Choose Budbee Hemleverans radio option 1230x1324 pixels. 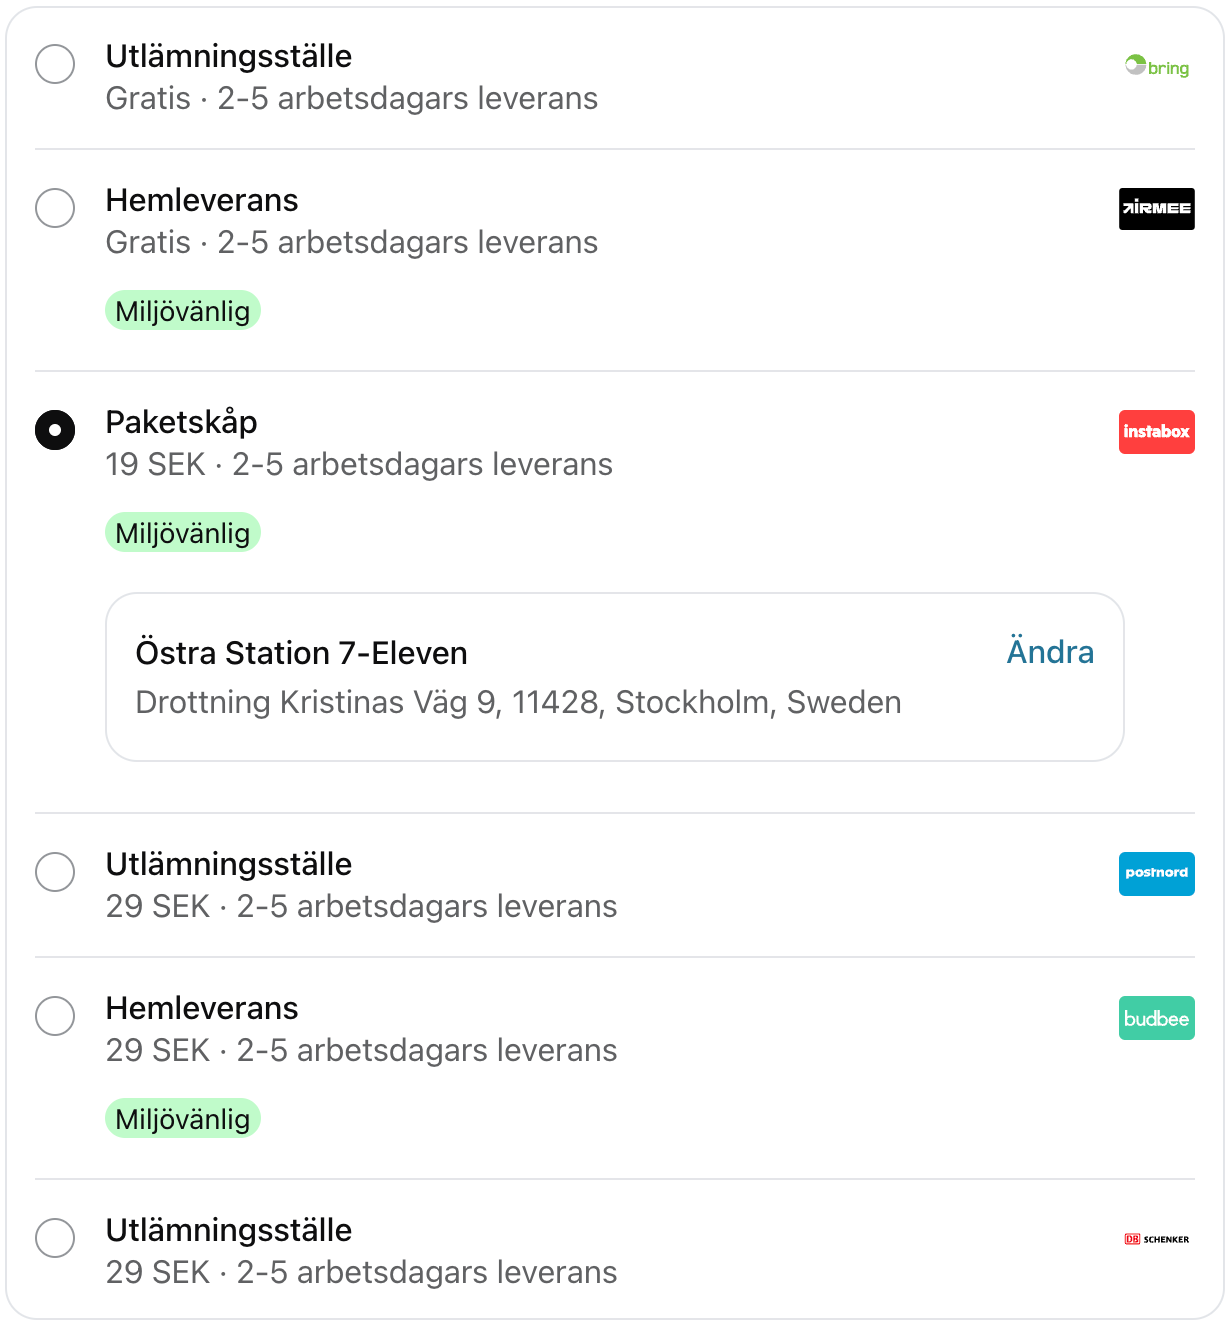(55, 1016)
